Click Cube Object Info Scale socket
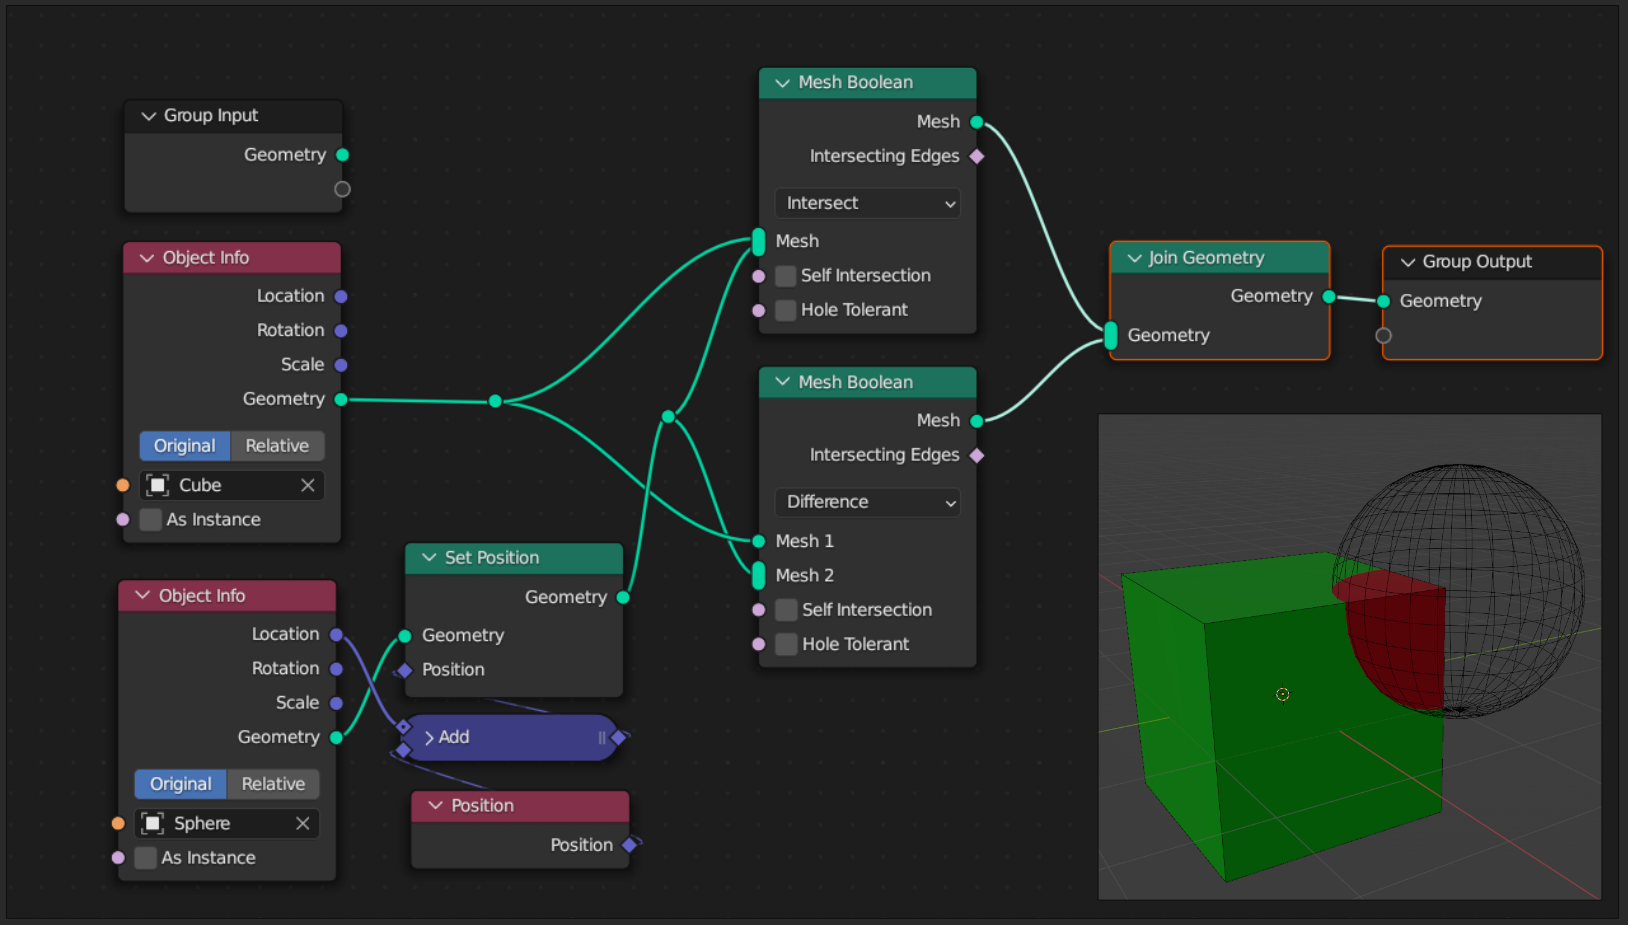Image resolution: width=1628 pixels, height=925 pixels. (341, 365)
